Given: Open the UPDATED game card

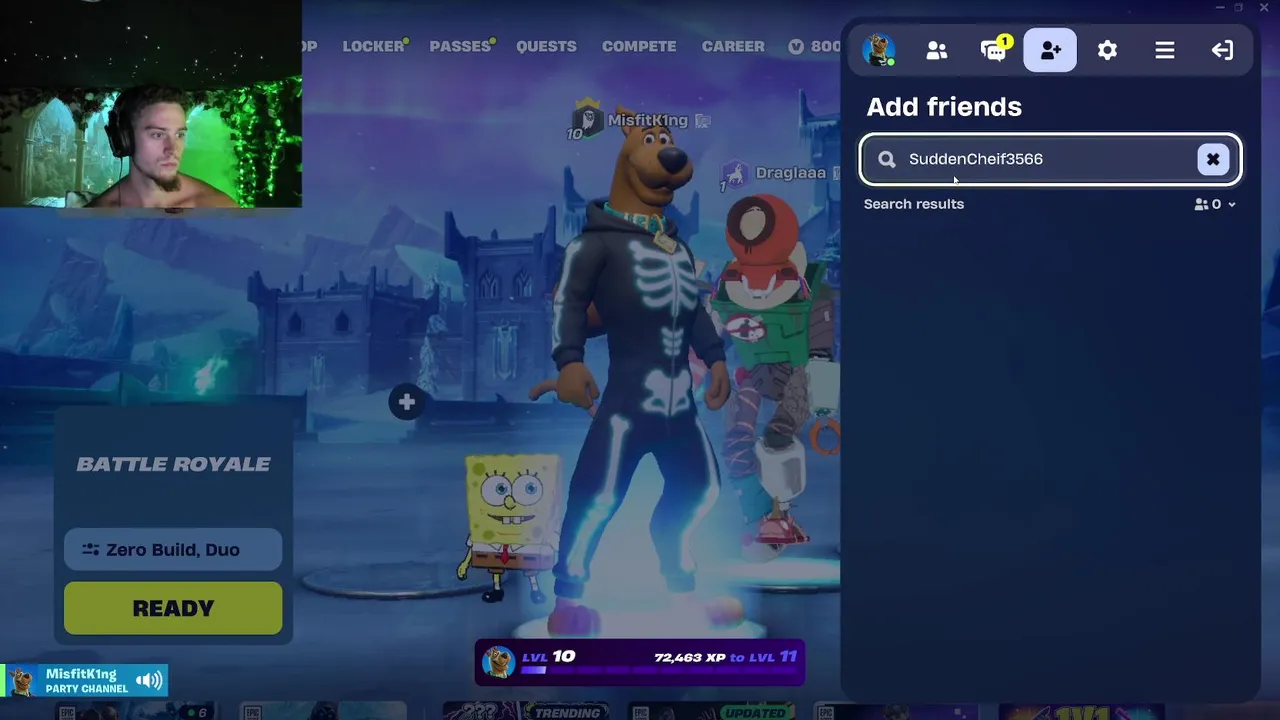Looking at the screenshot, I should point(712,712).
